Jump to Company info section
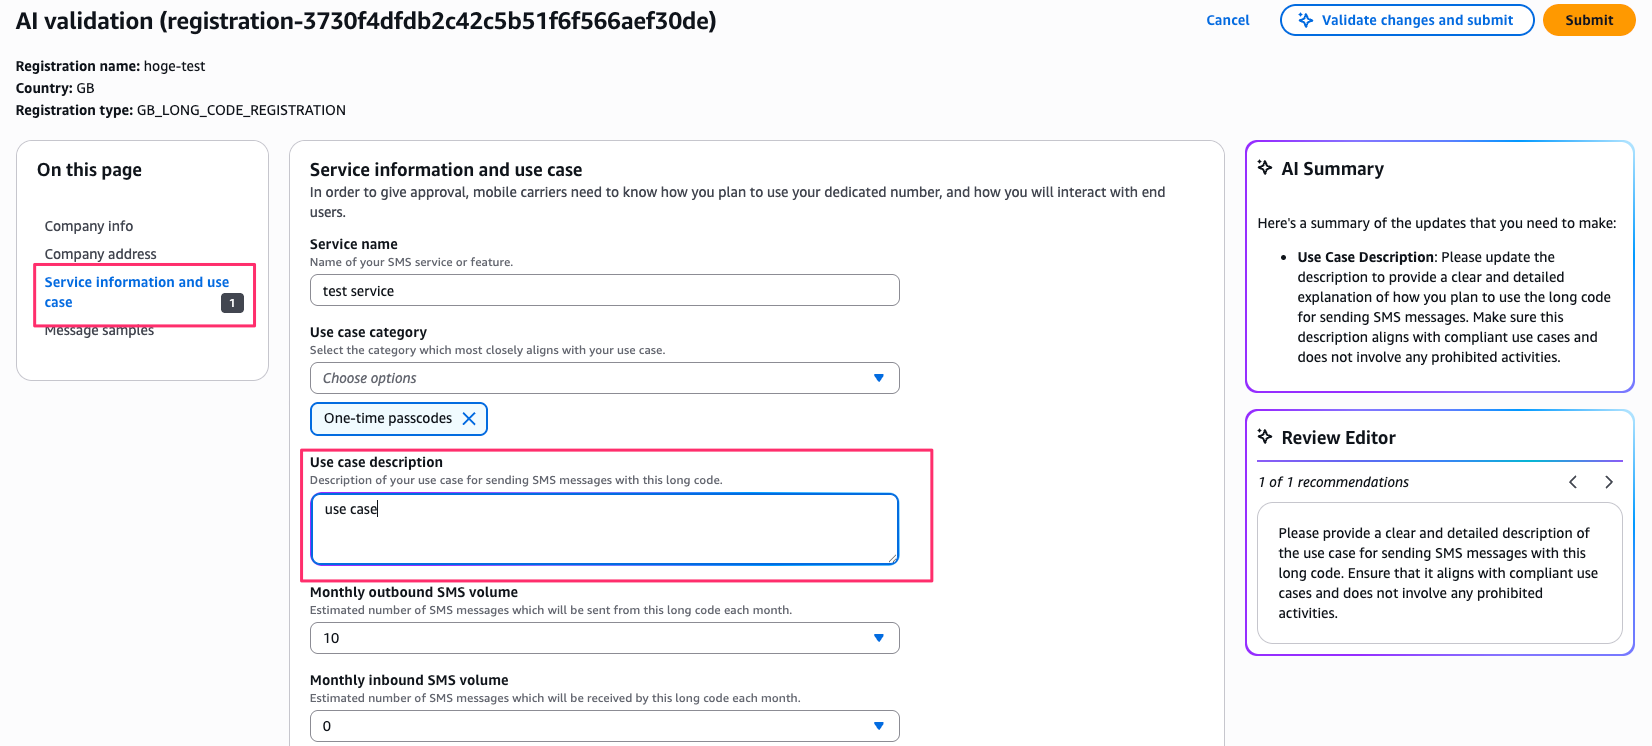The height and width of the screenshot is (746, 1652). point(89,226)
